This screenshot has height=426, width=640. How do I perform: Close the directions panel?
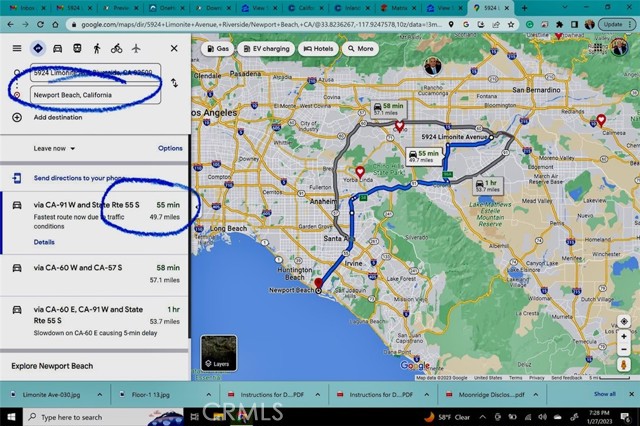(x=174, y=48)
